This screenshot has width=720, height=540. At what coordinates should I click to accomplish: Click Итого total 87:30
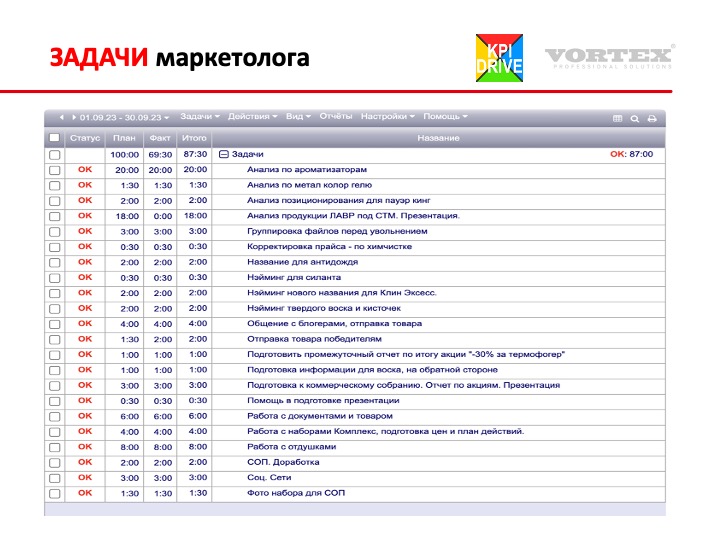pyautogui.click(x=195, y=154)
